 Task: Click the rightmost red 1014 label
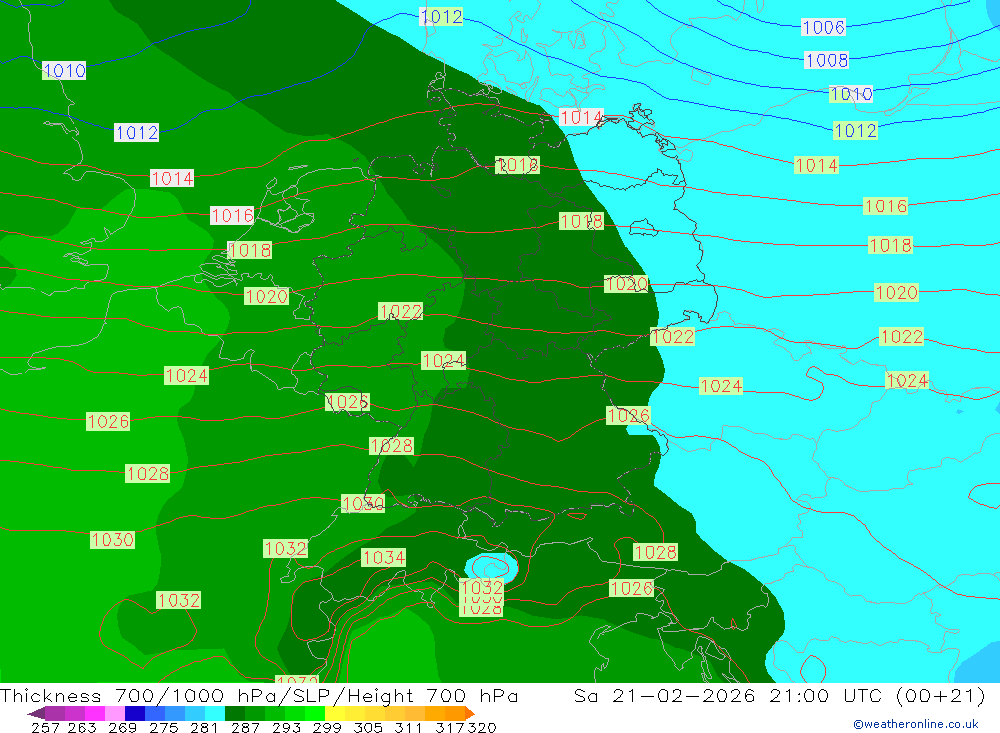(x=816, y=166)
